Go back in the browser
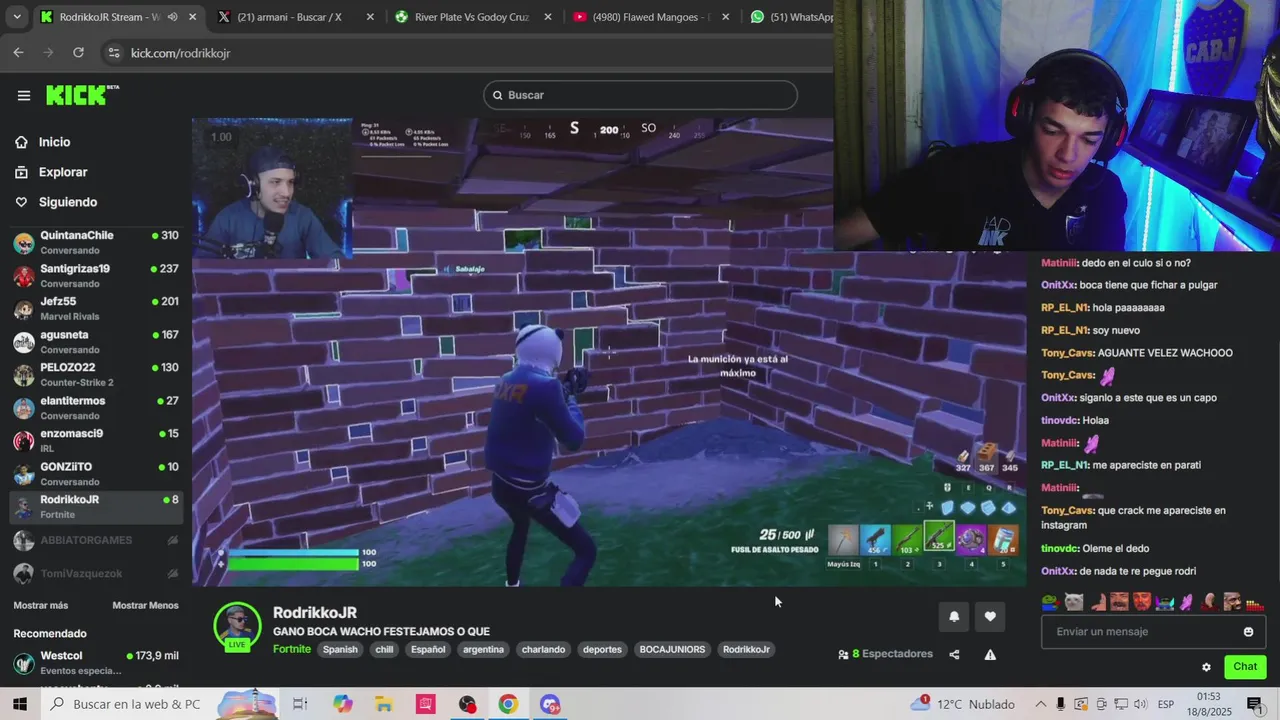The image size is (1280, 720). [x=18, y=53]
